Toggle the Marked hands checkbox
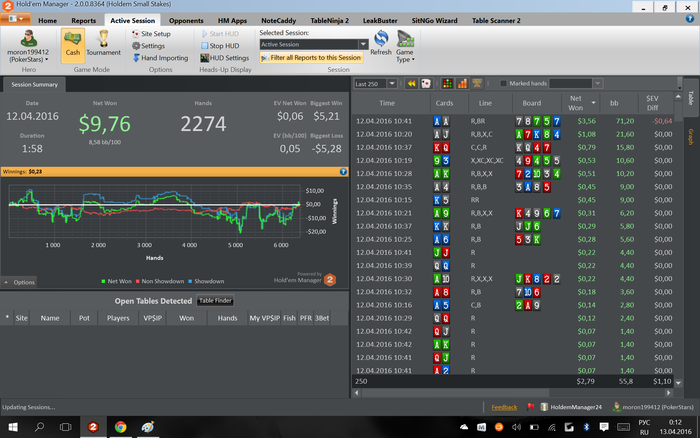700x438 pixels. tap(504, 83)
